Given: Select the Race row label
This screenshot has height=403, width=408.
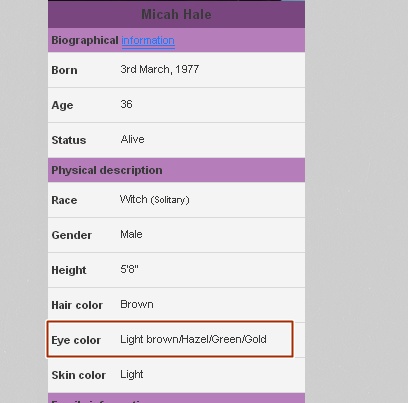Looking at the screenshot, I should pos(64,200).
